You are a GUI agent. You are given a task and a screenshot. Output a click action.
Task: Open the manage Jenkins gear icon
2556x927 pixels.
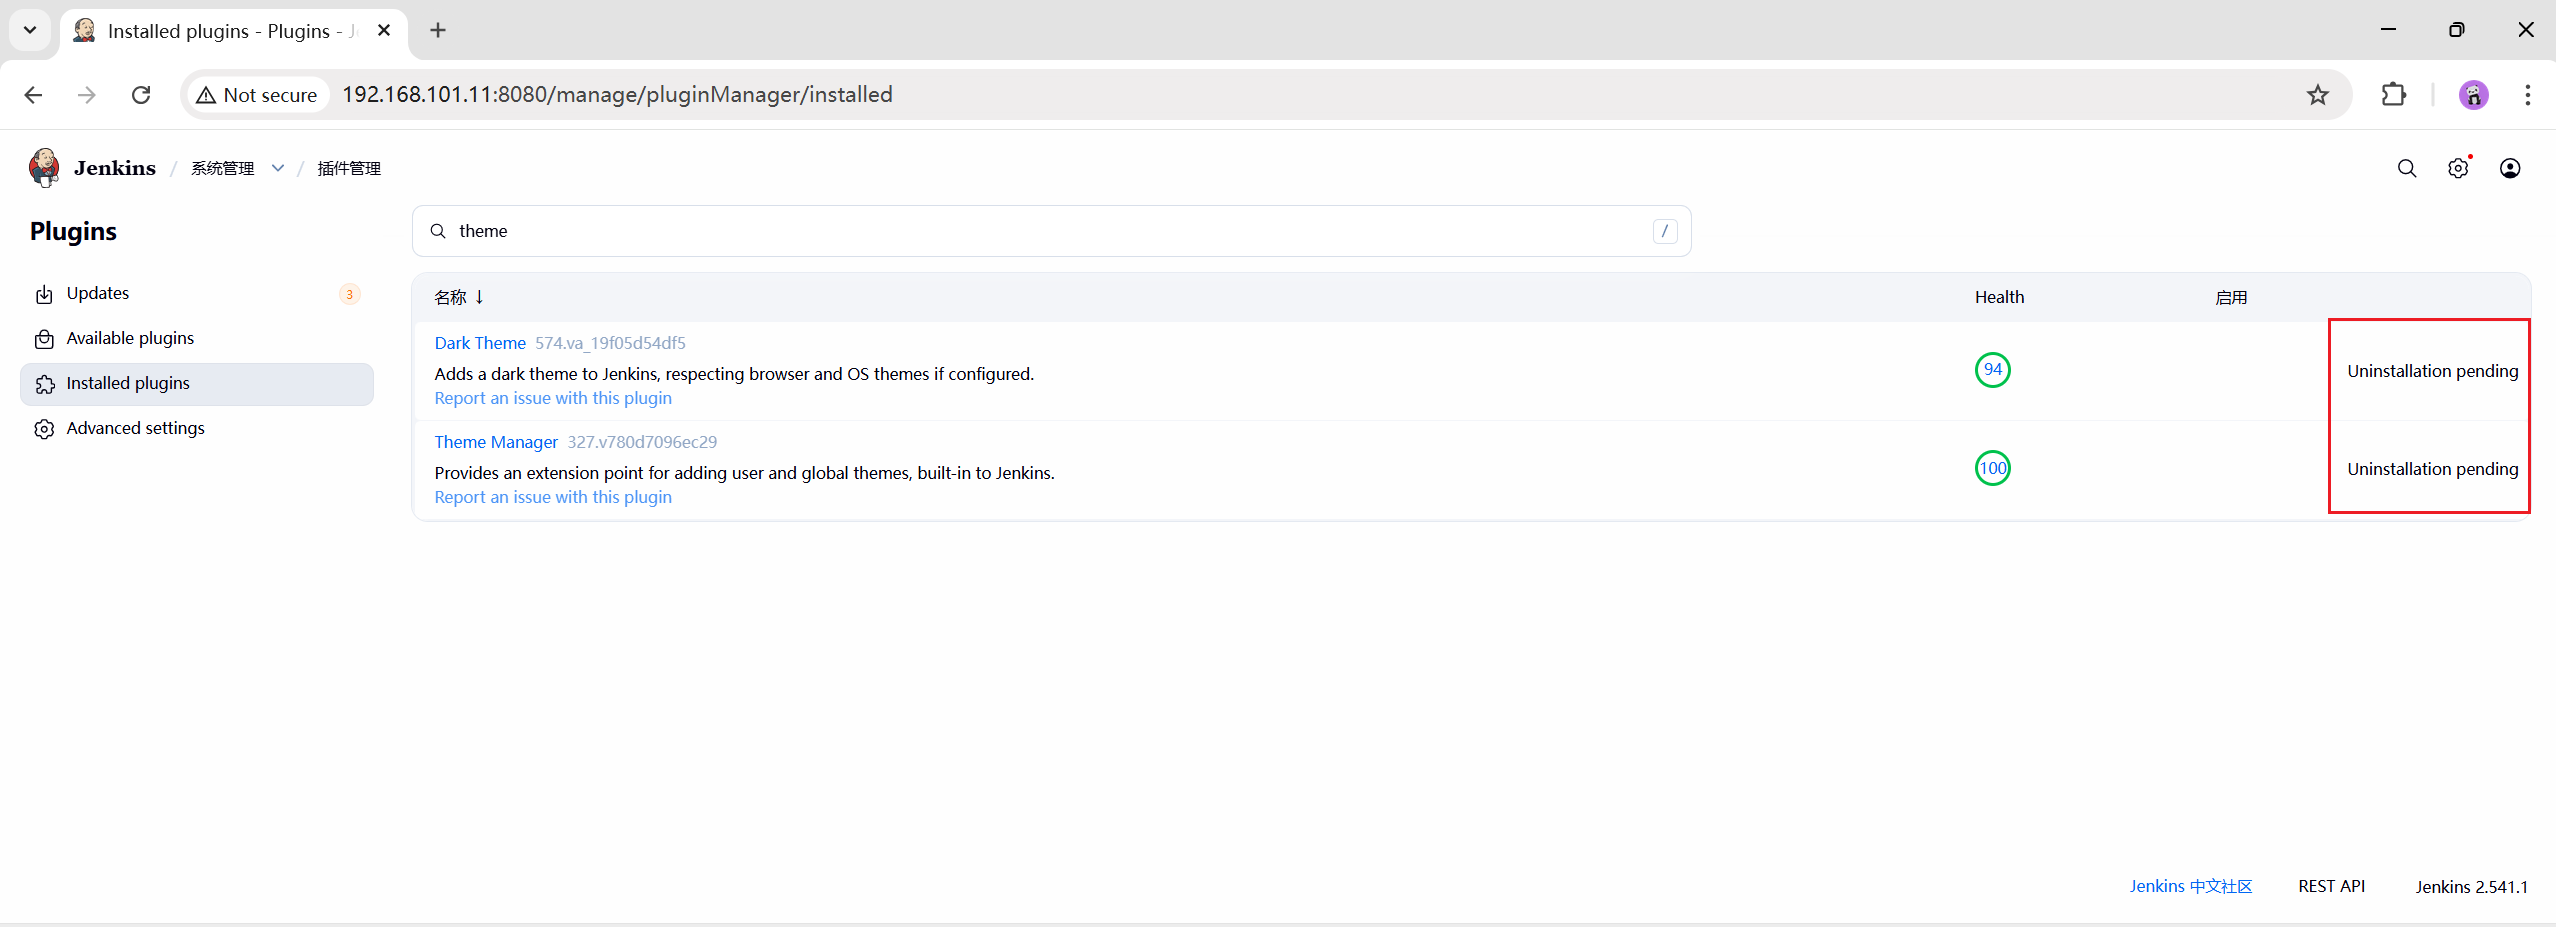coord(2458,168)
